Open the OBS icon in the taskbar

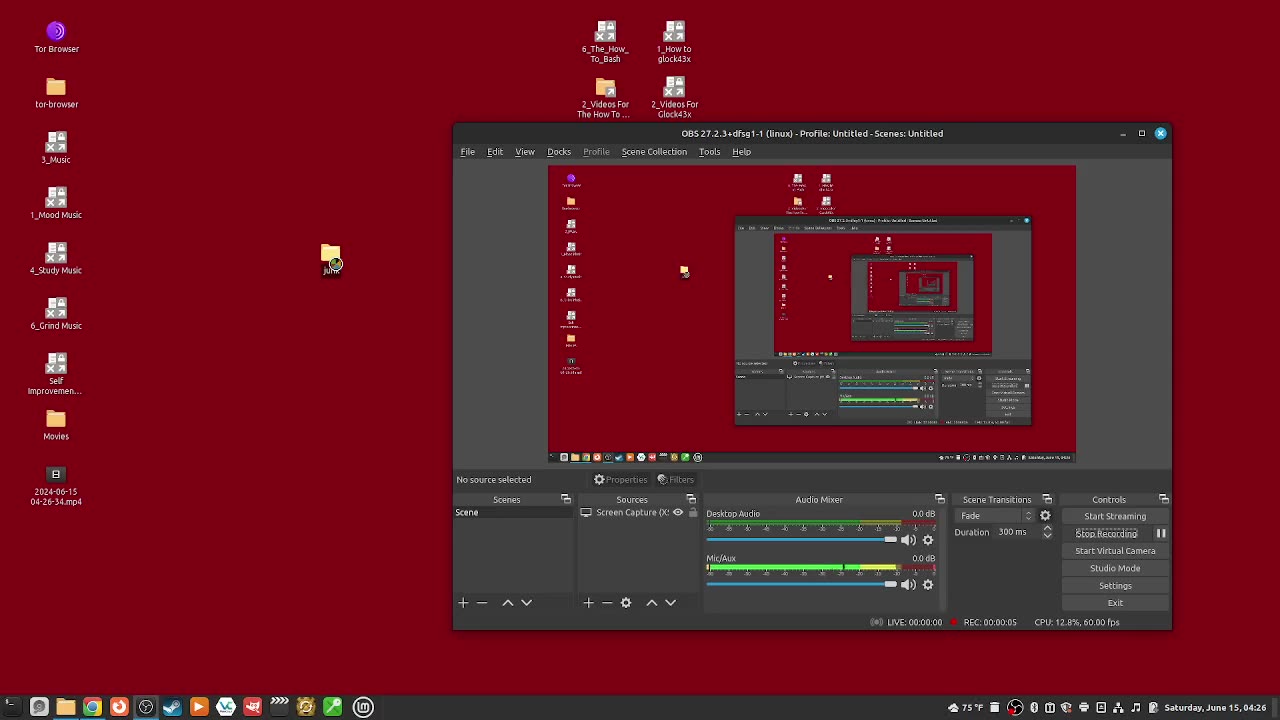tap(146, 707)
